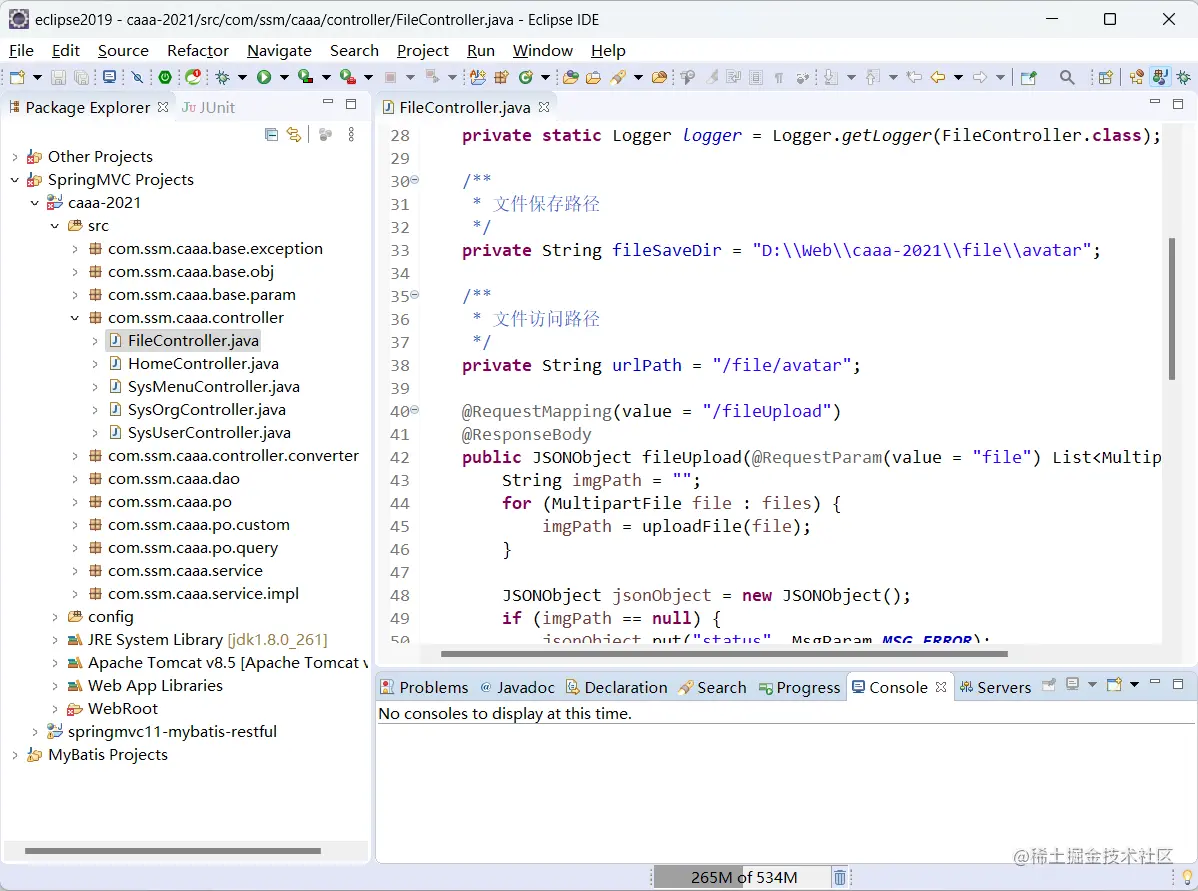
Task: Collapse the fileSaveDir Javadoc comment at line 30
Action: tap(414, 181)
